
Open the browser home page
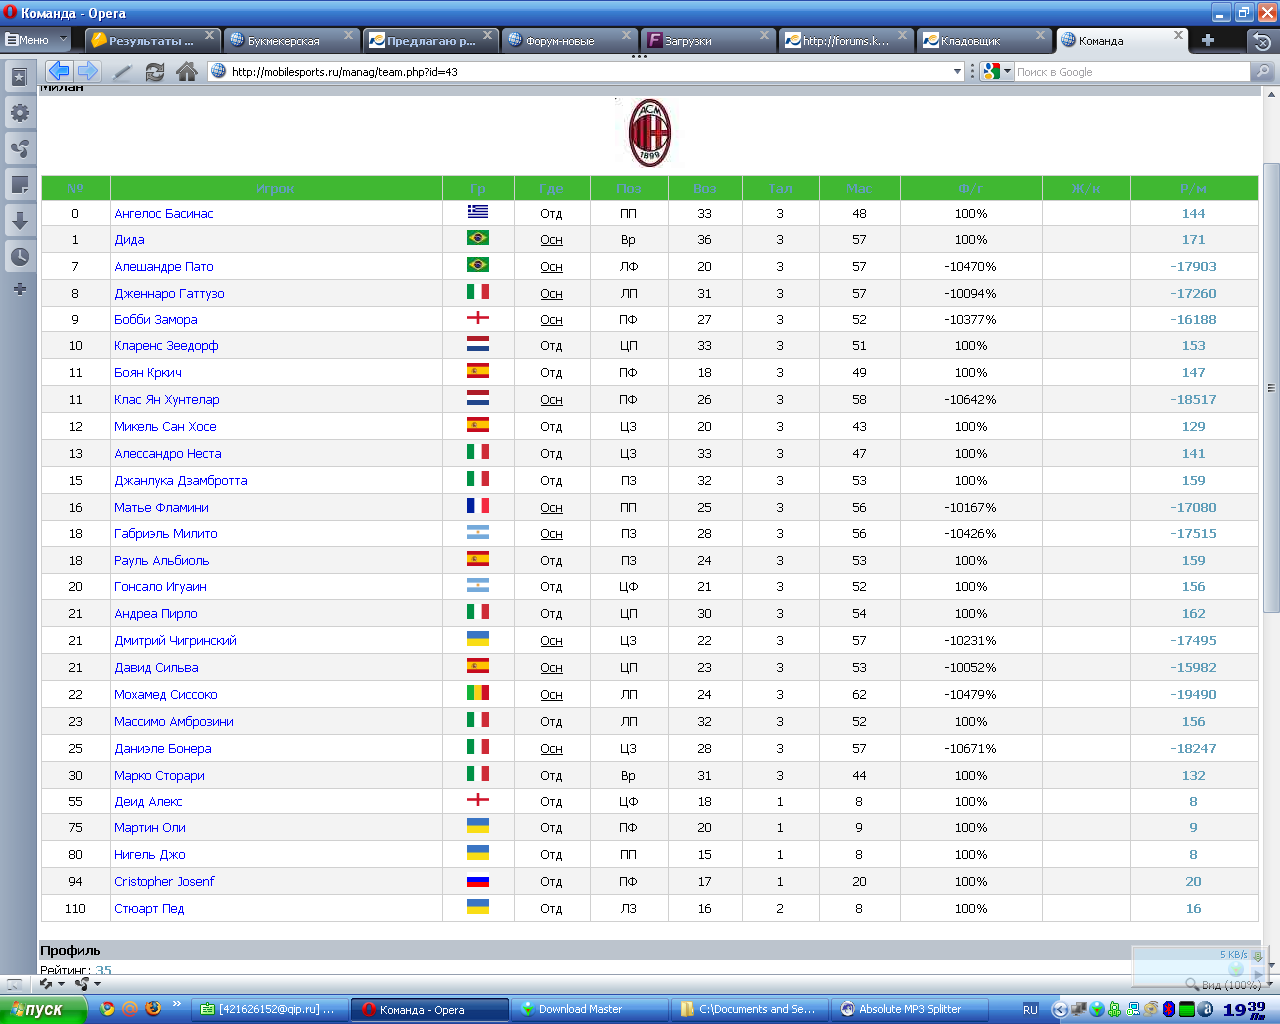[186, 72]
